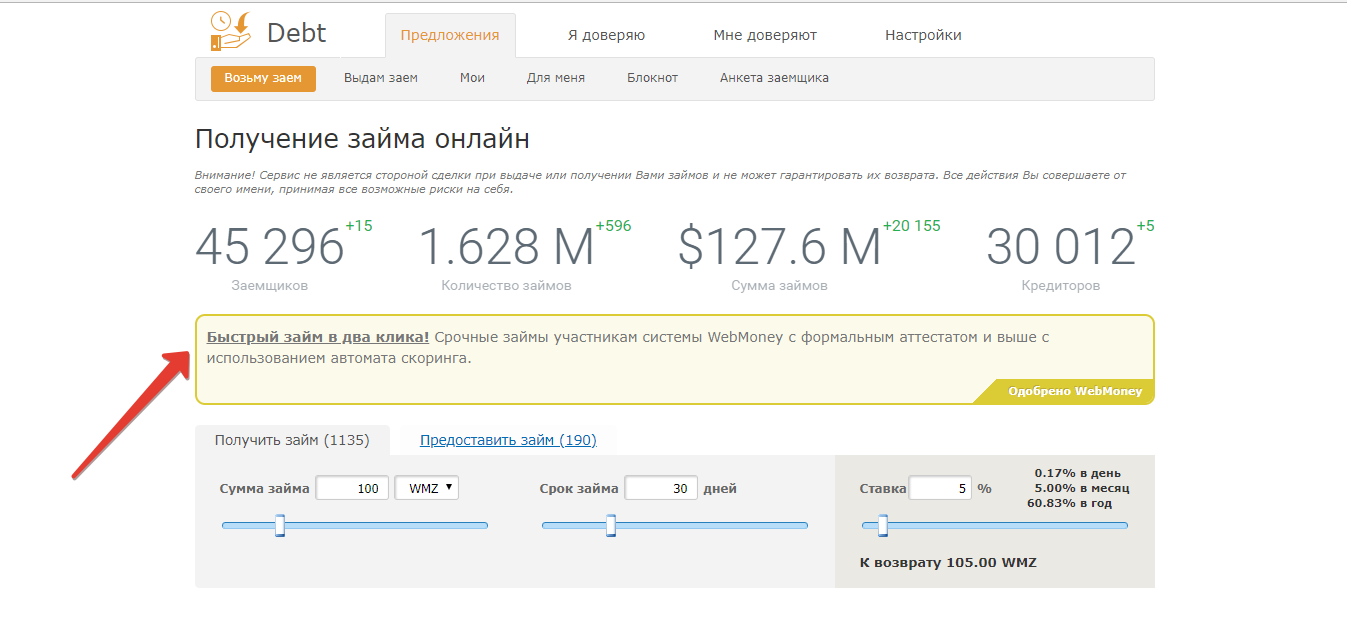Image resolution: width=1347 pixels, height=619 pixels.
Task: Open the Для меня section
Action: (556, 78)
